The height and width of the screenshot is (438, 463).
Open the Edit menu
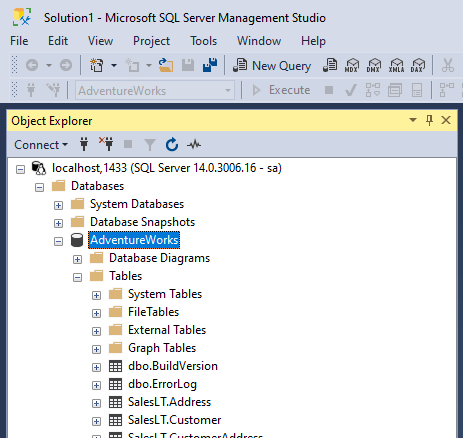pyautogui.click(x=58, y=41)
